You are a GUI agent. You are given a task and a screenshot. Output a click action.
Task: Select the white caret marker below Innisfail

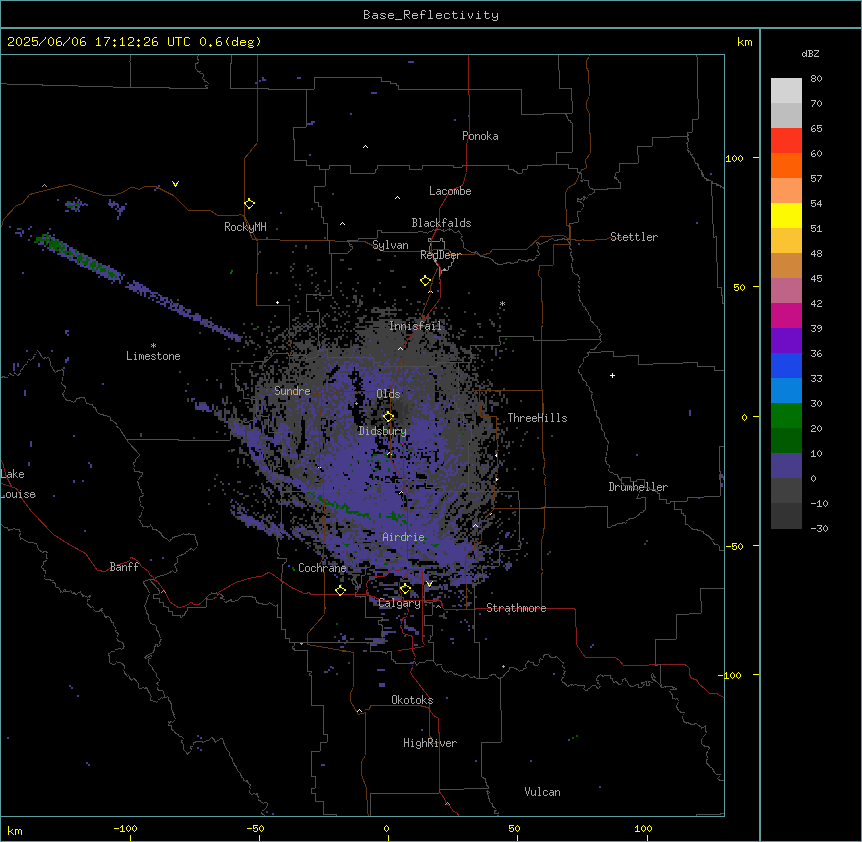coord(400,348)
